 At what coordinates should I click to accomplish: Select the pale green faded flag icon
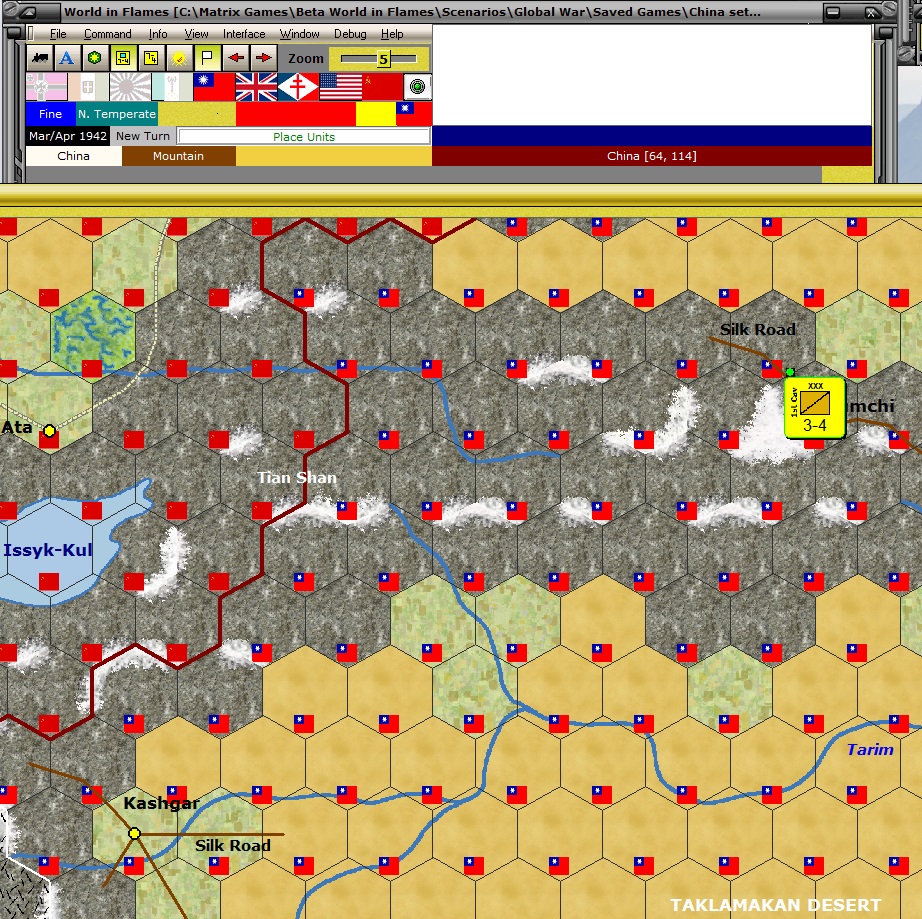pyautogui.click(x=172, y=87)
